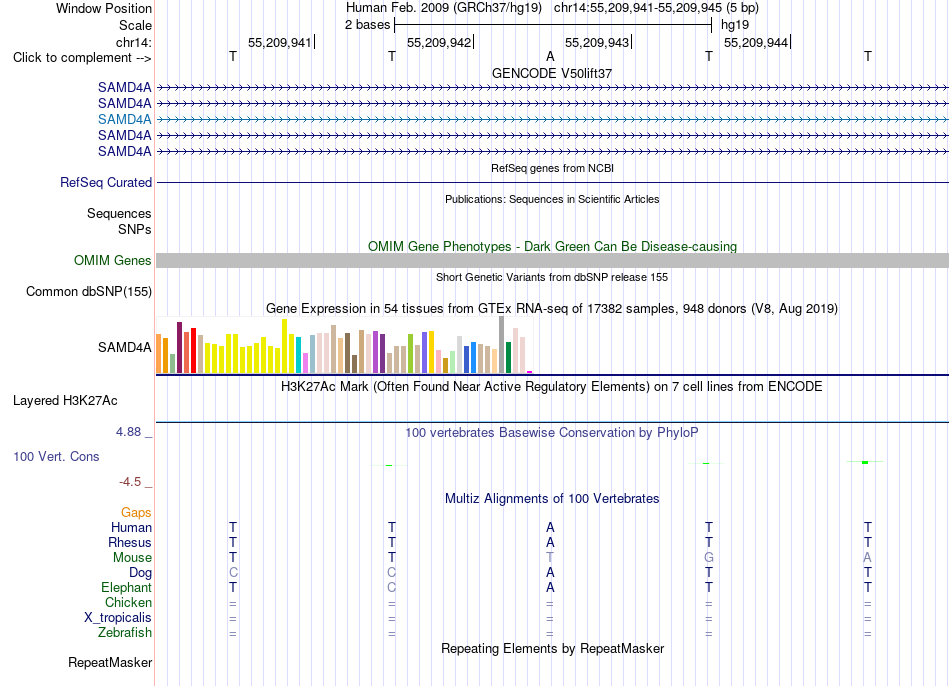Click the -4.5 PhyloP lower limit value
Screen dimensions: 950x686
click(130, 482)
